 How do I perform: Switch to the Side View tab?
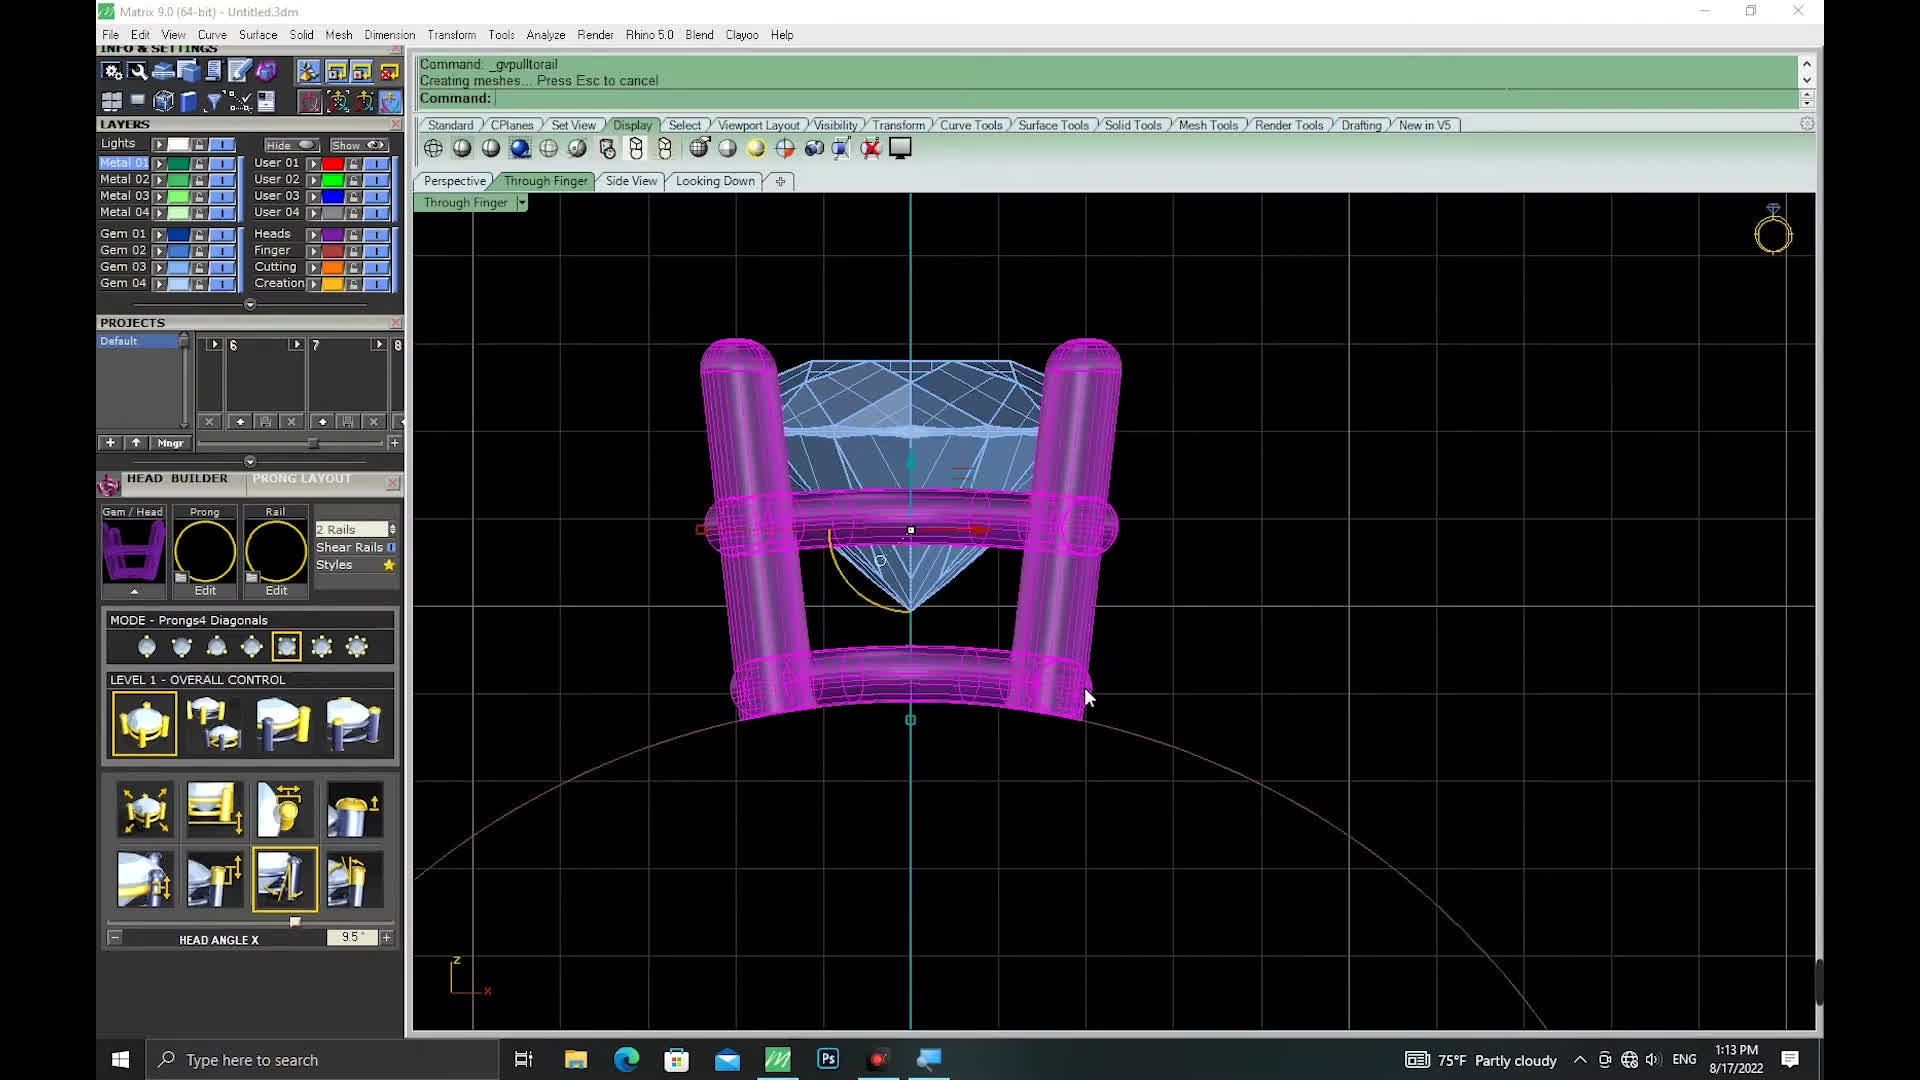click(631, 181)
